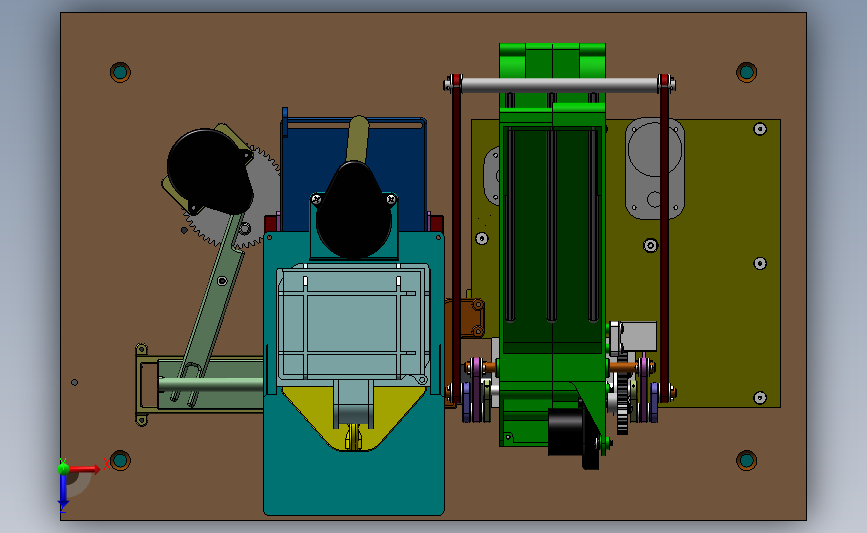
Task: Select the bottom-right screw on the olive plate
Action: [760, 398]
